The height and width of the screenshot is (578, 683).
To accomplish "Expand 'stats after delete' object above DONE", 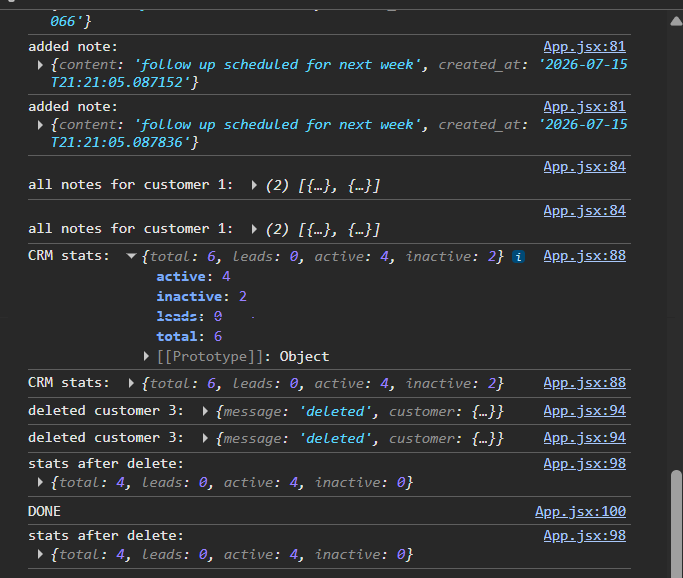I will click(40, 482).
